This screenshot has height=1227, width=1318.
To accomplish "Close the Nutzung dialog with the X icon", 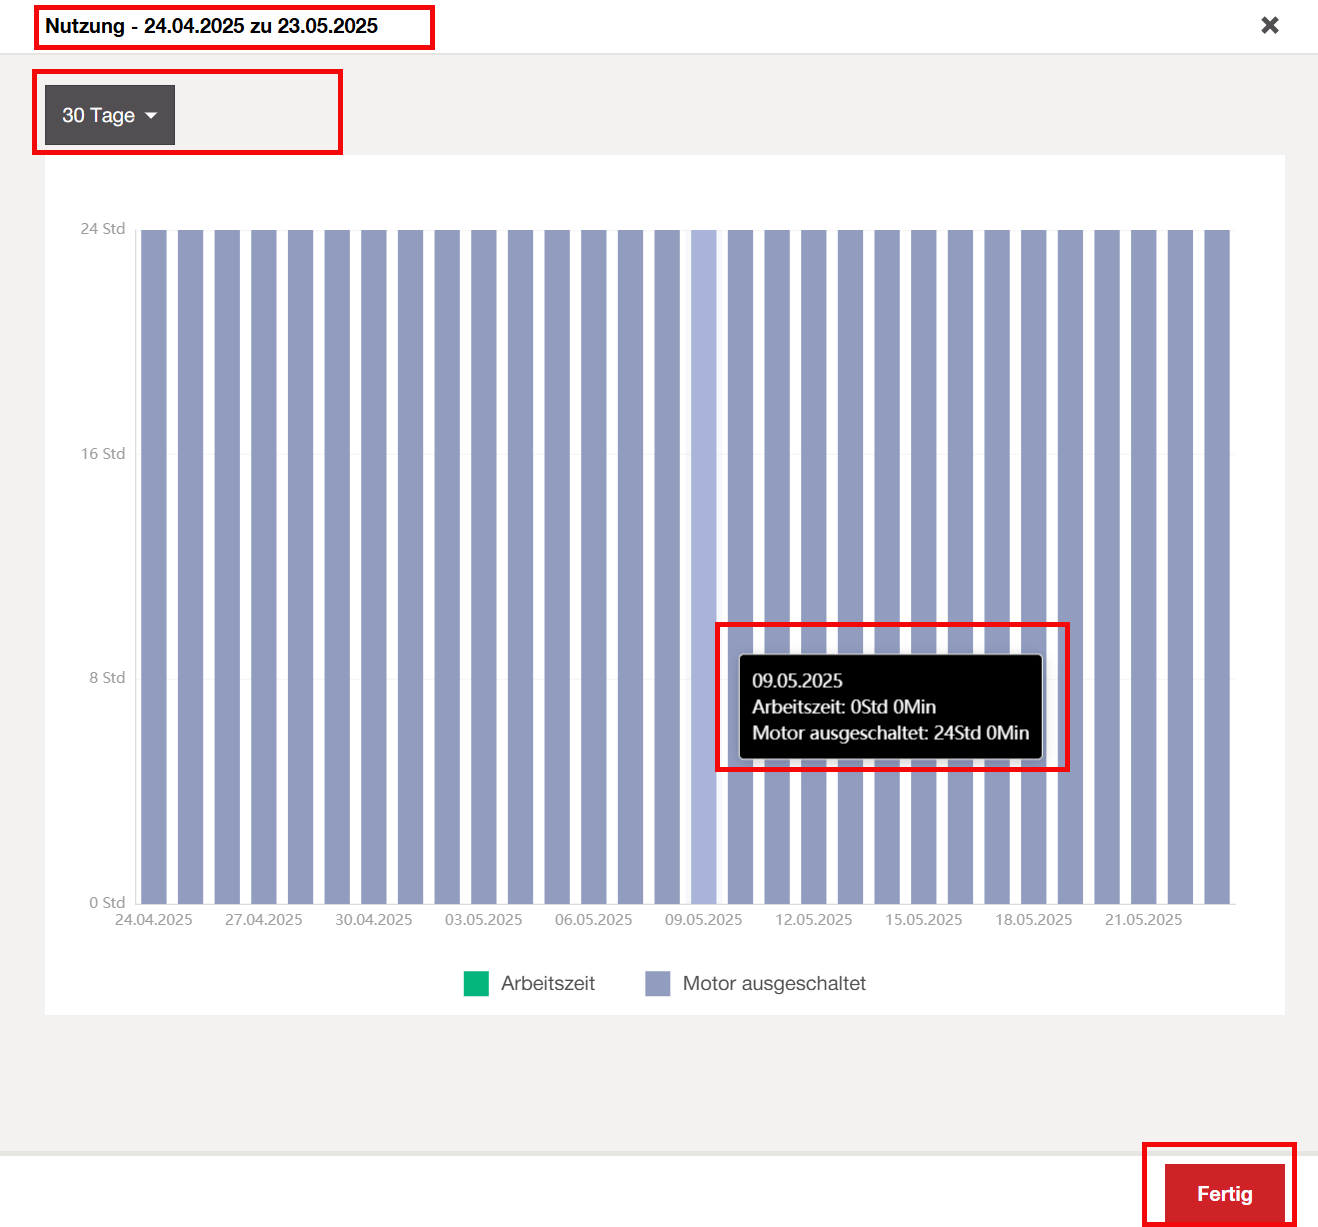I will (1269, 25).
